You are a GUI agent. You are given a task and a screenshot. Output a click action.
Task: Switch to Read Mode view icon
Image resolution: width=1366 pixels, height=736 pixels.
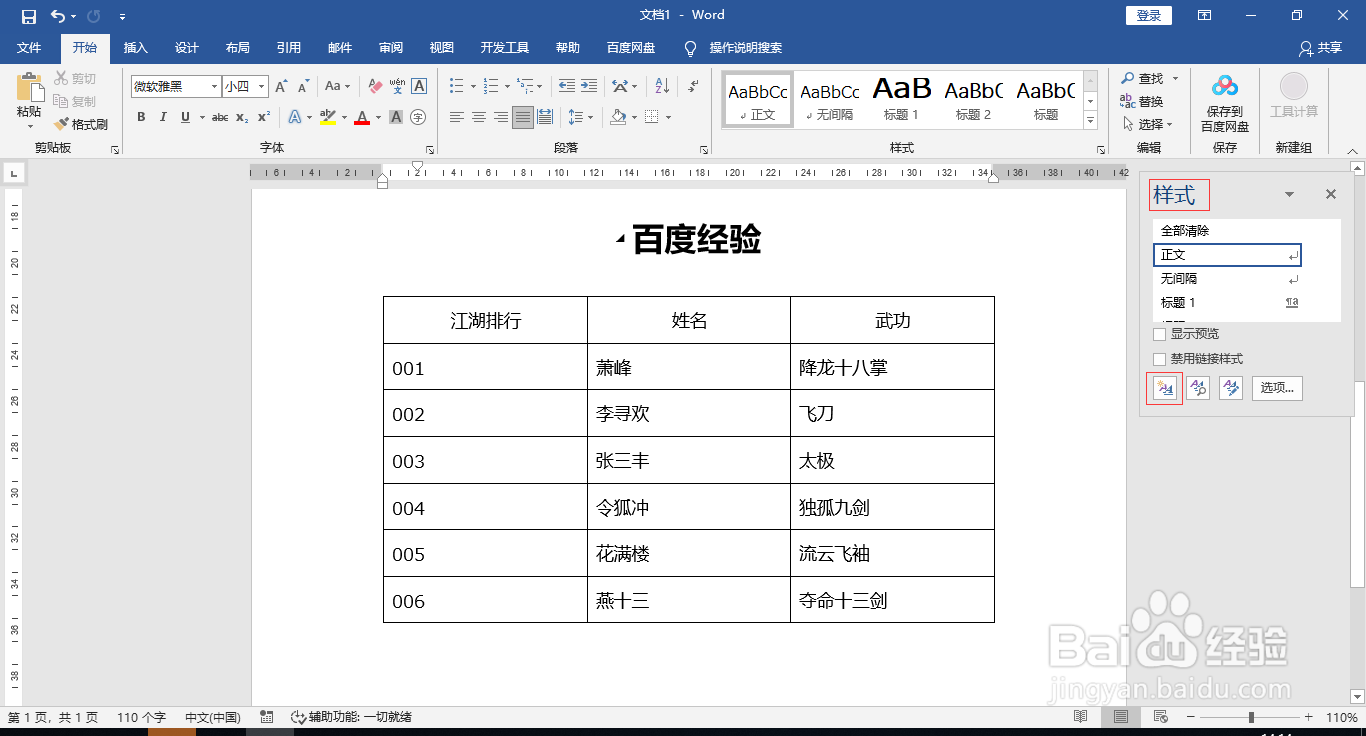(1080, 716)
